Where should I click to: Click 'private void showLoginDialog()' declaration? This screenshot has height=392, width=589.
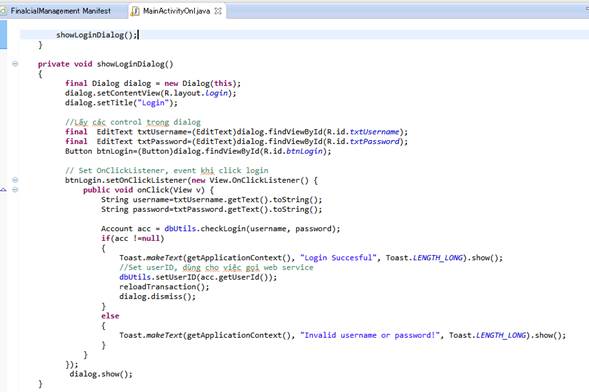(x=106, y=64)
